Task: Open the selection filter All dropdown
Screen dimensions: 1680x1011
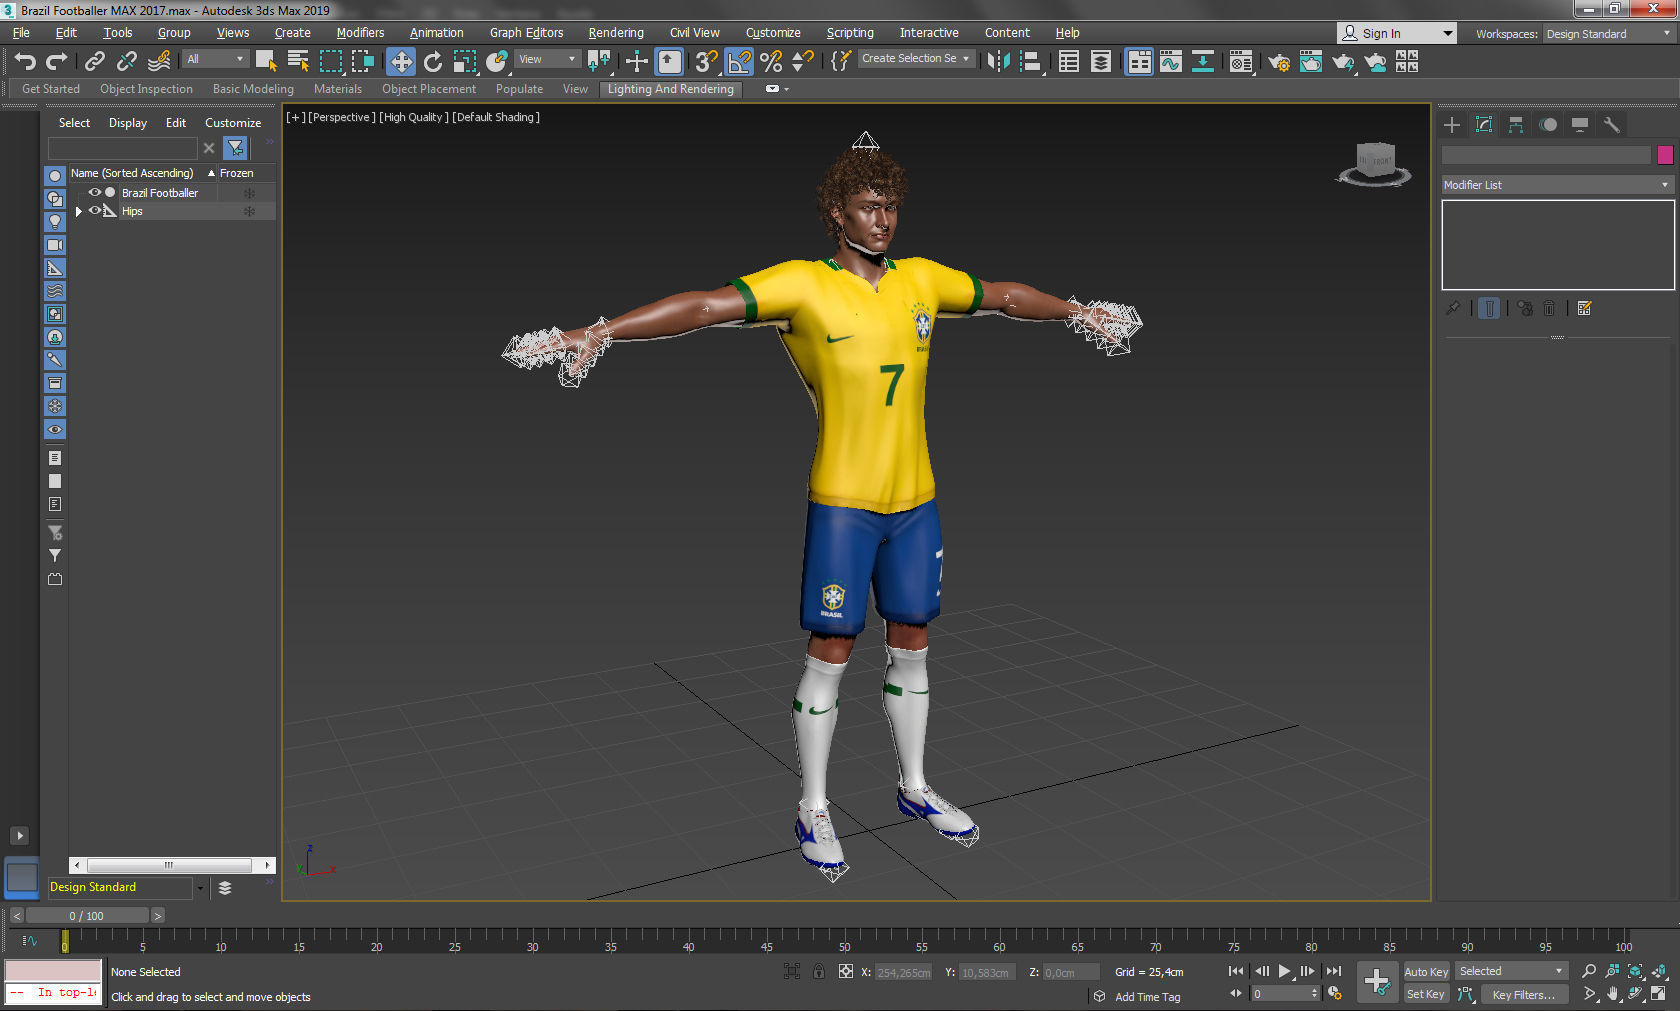Action: [x=215, y=59]
